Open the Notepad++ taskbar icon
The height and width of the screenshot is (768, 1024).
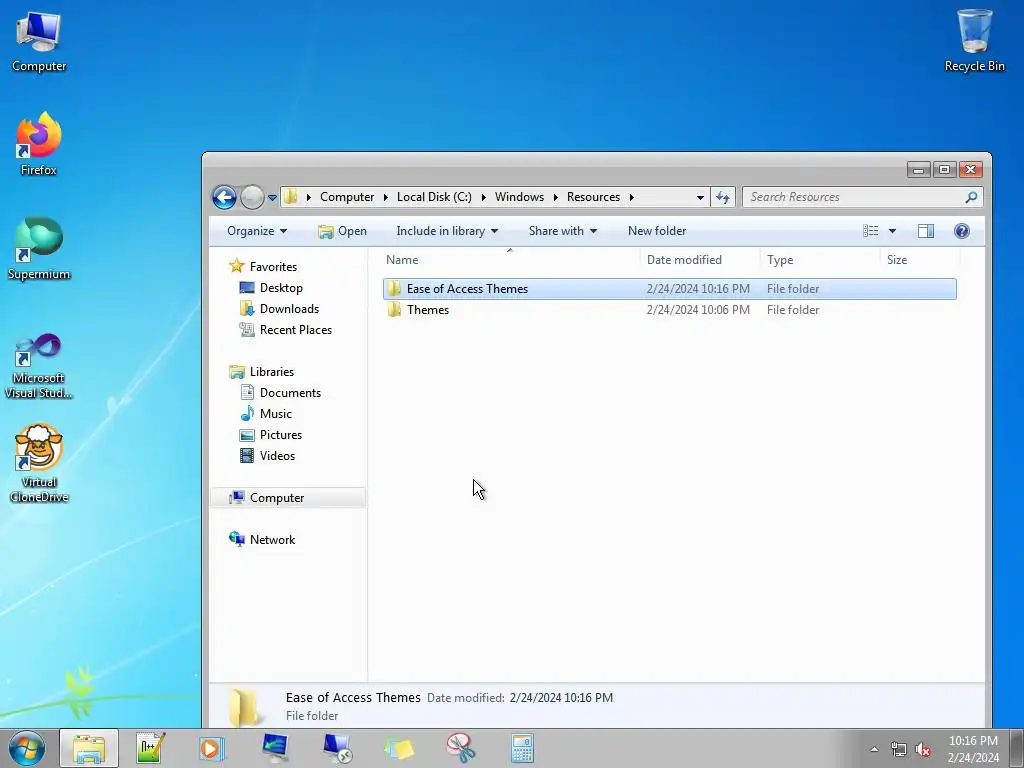(x=151, y=748)
